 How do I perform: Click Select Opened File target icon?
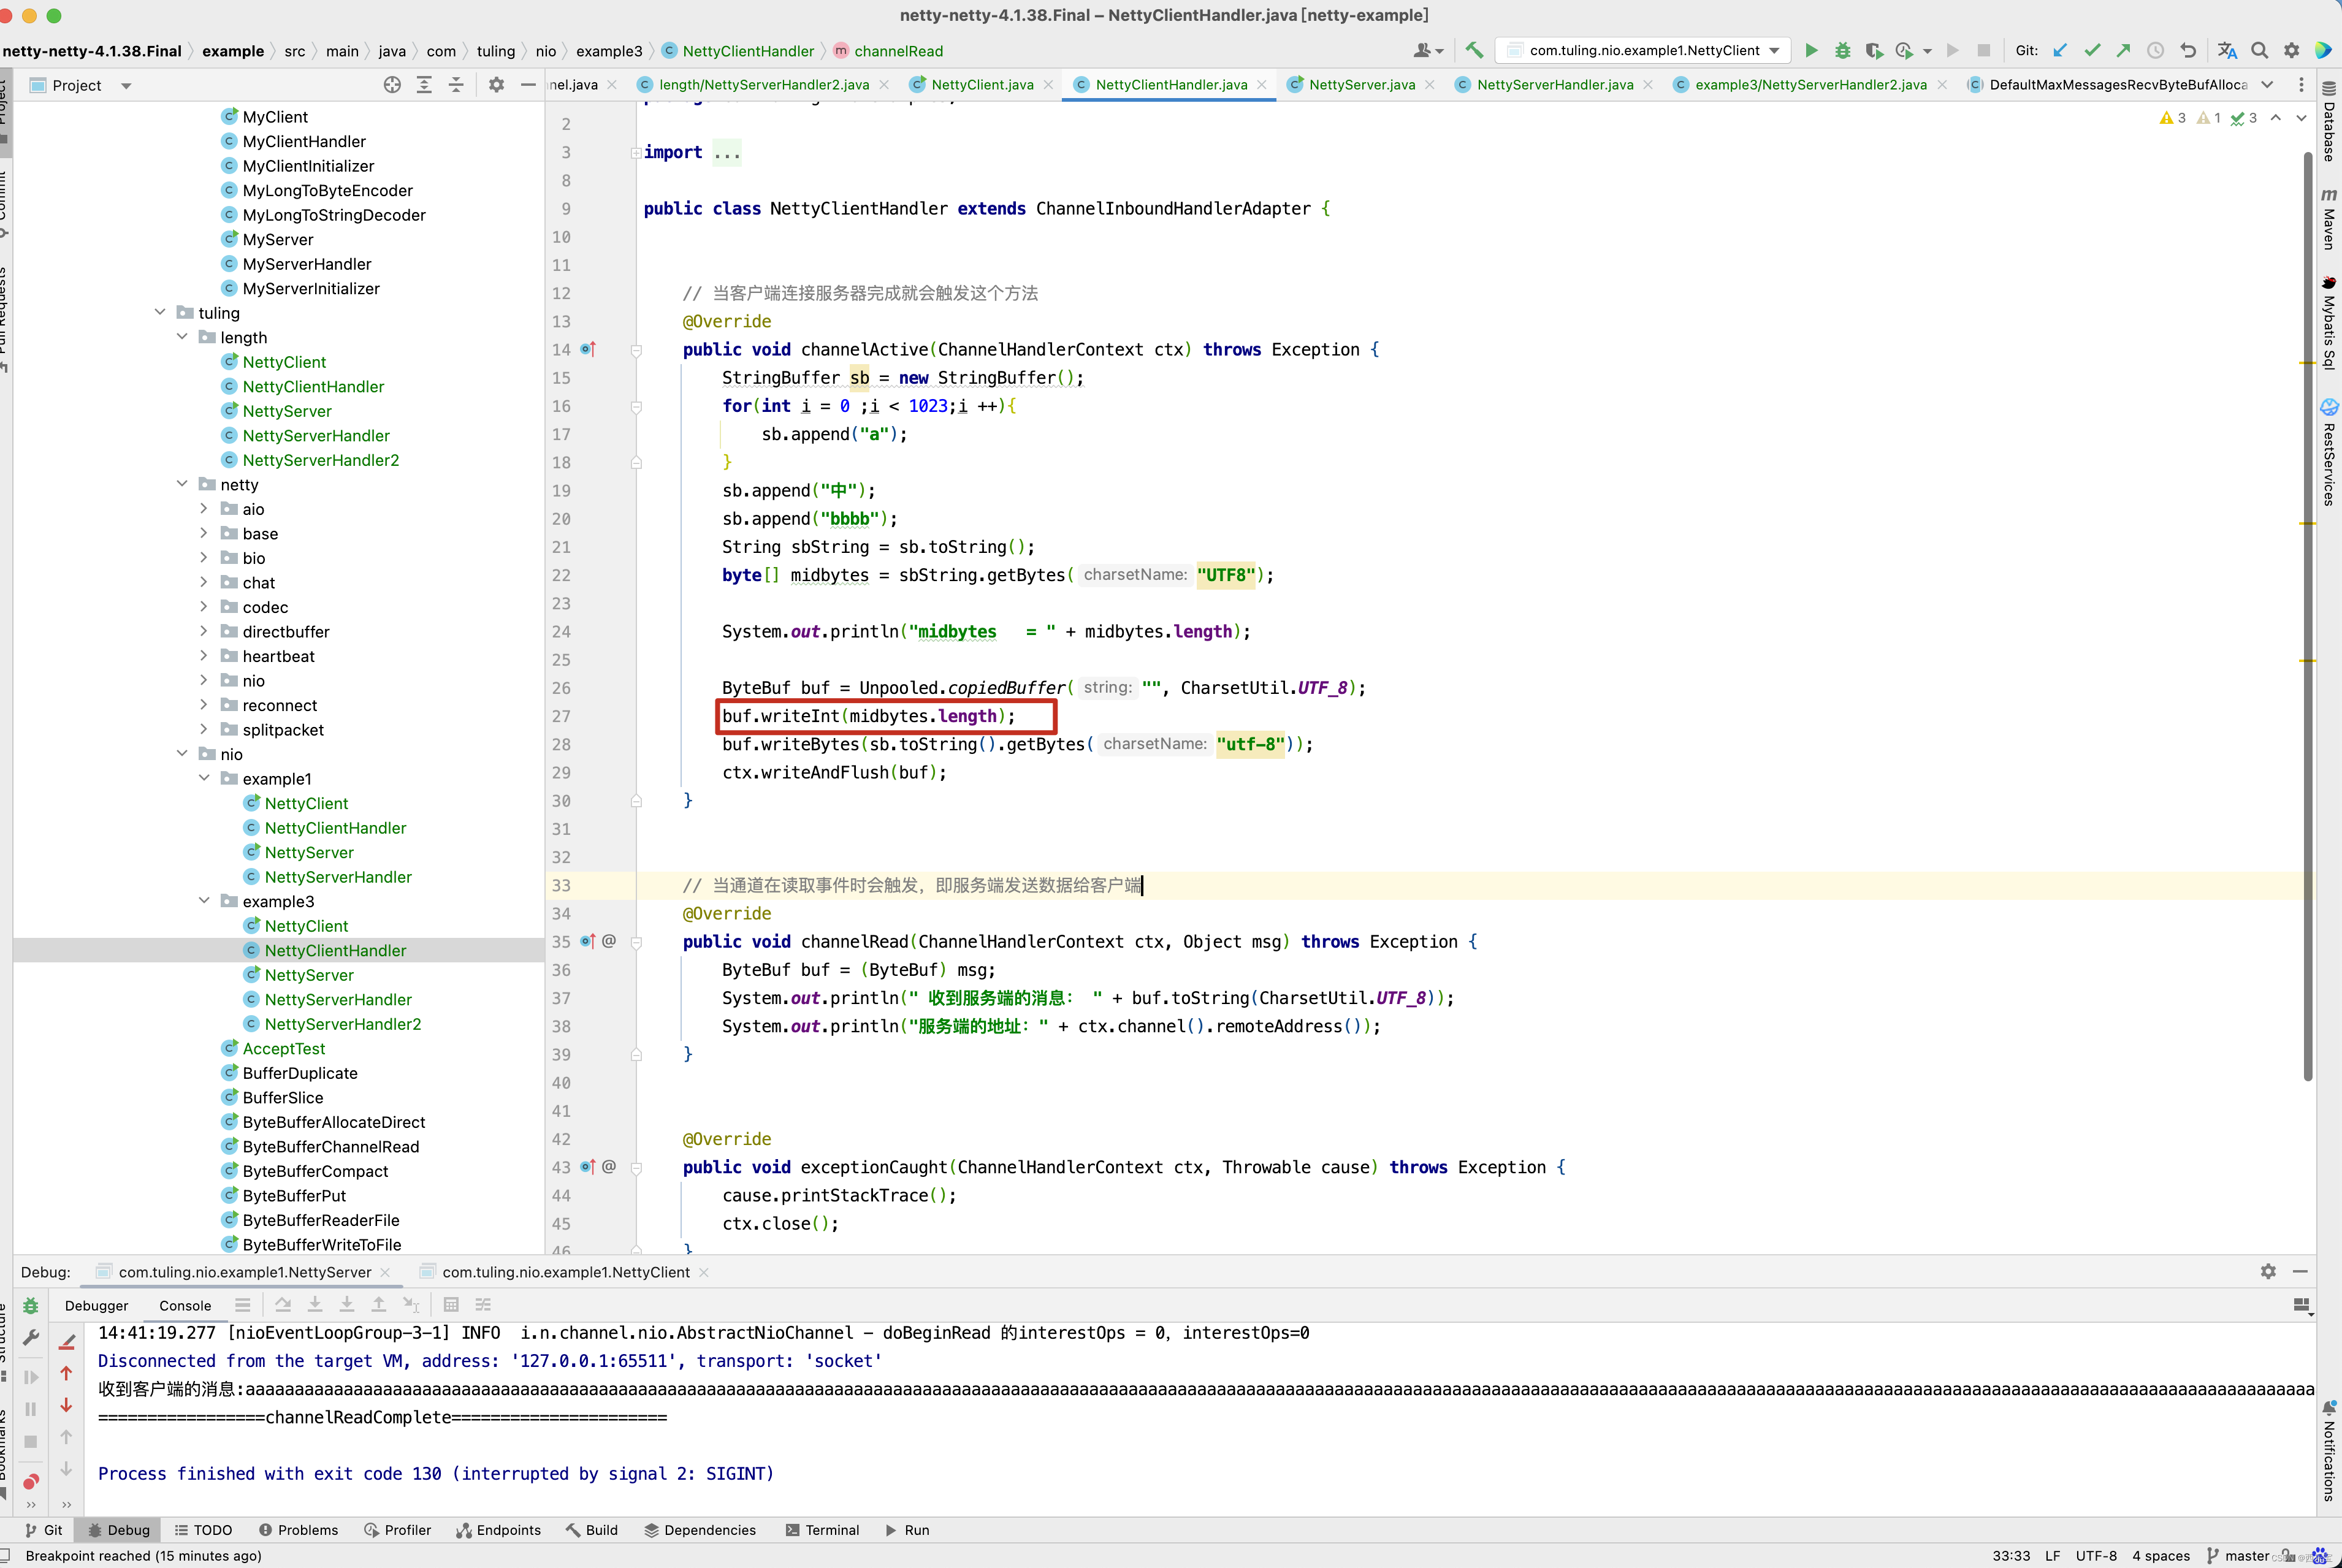(x=392, y=85)
